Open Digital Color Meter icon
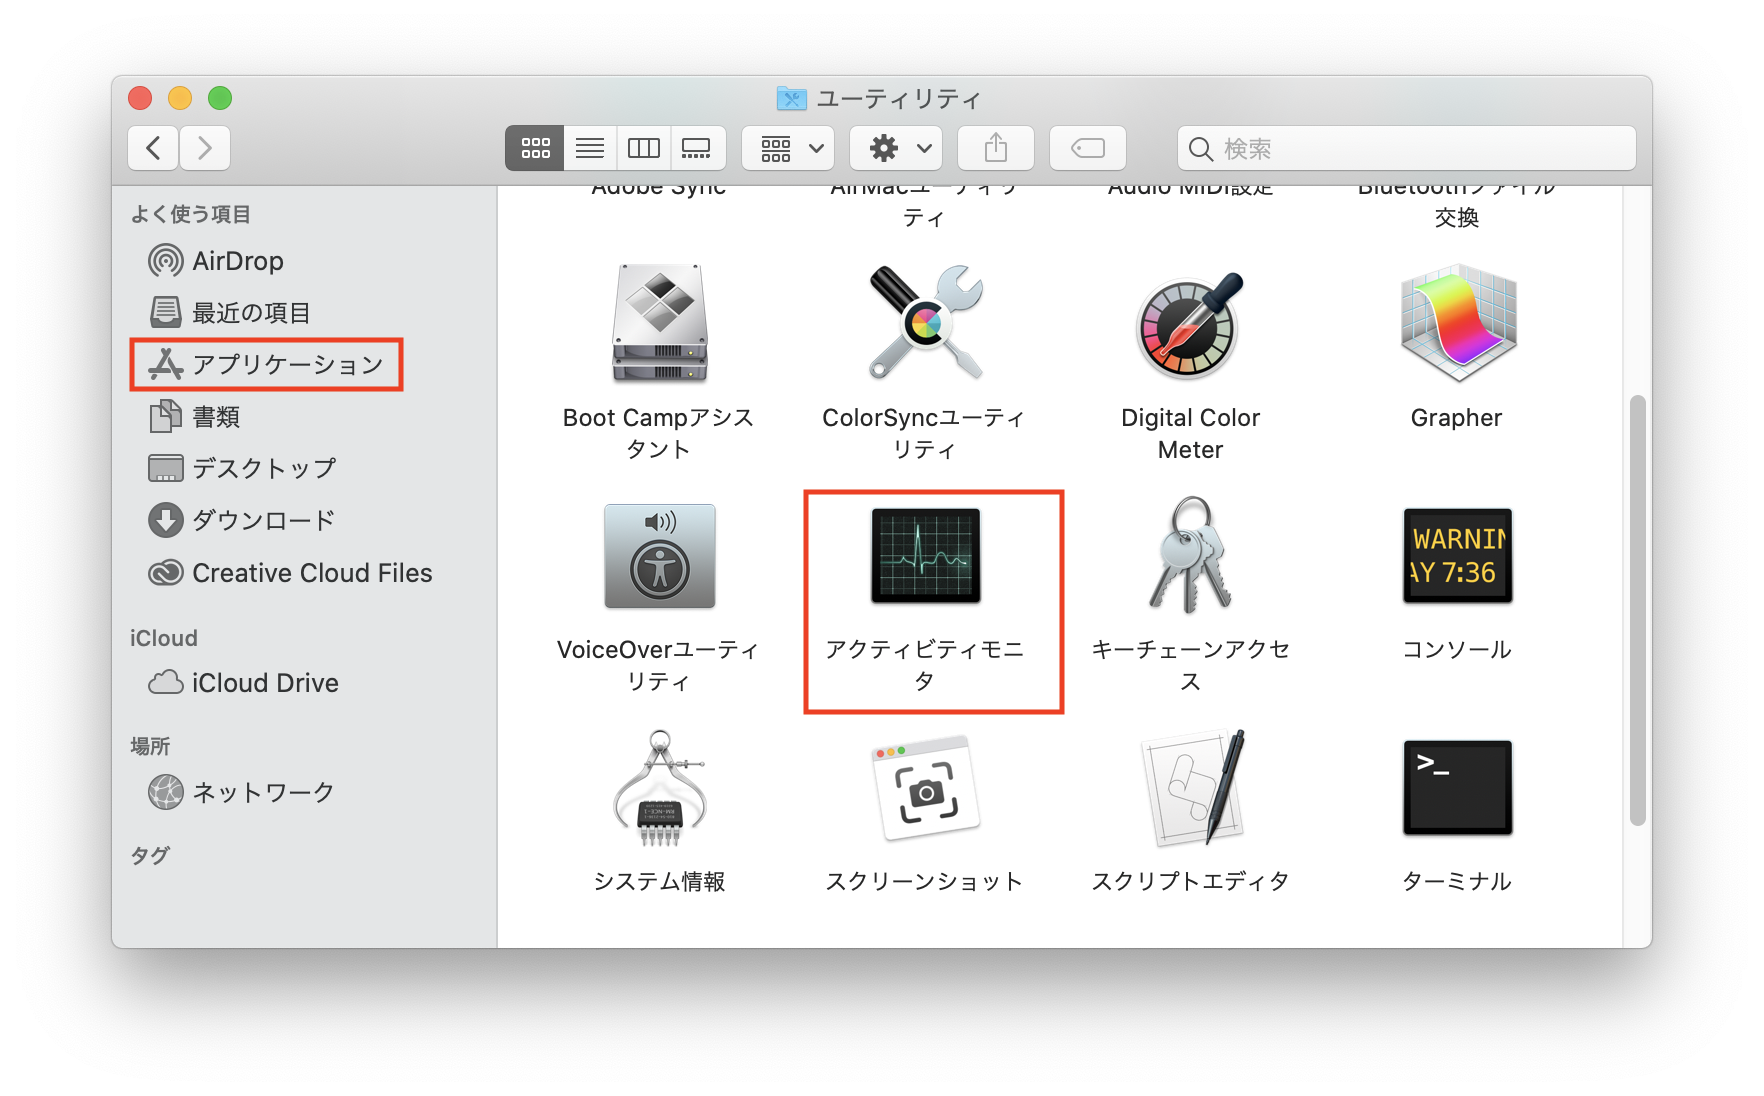 pyautogui.click(x=1190, y=325)
